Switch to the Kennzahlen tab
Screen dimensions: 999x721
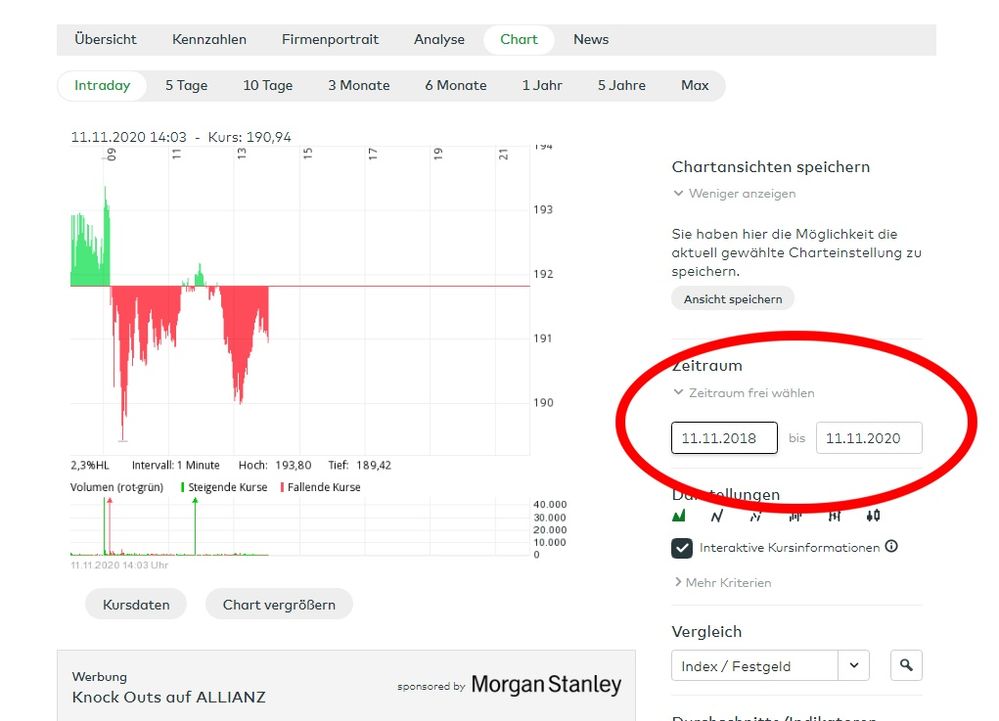[x=209, y=40]
